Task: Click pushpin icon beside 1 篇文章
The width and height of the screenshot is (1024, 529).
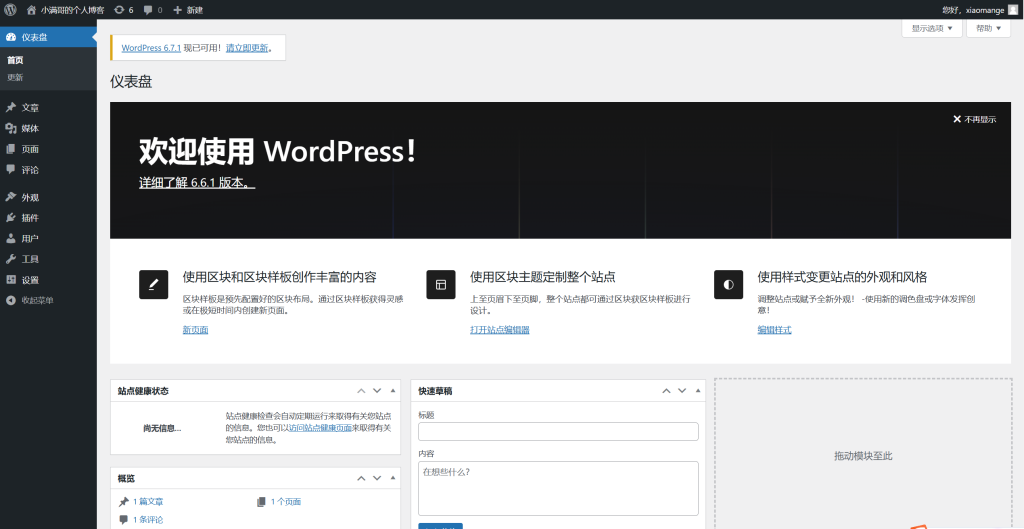Action: [123, 502]
